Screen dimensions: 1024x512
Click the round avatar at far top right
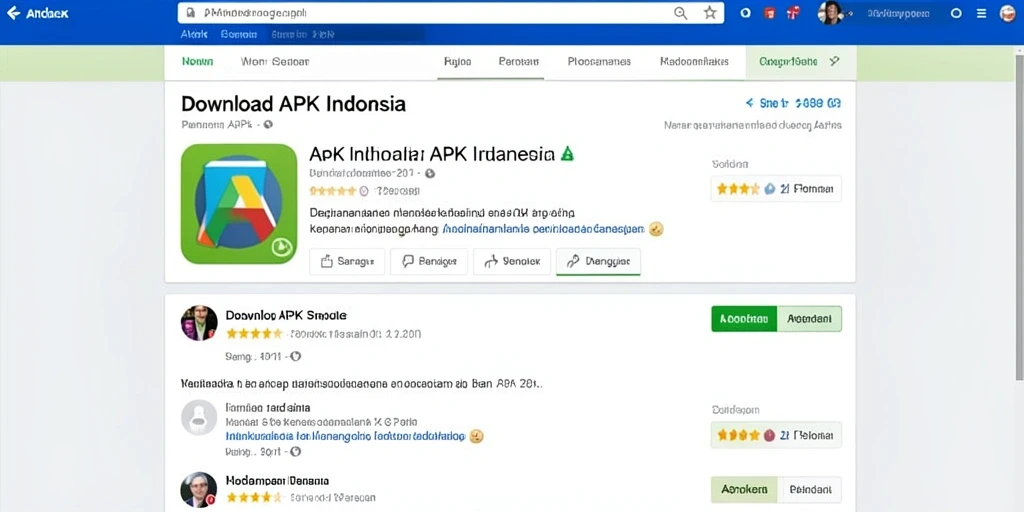pyautogui.click(x=1008, y=12)
